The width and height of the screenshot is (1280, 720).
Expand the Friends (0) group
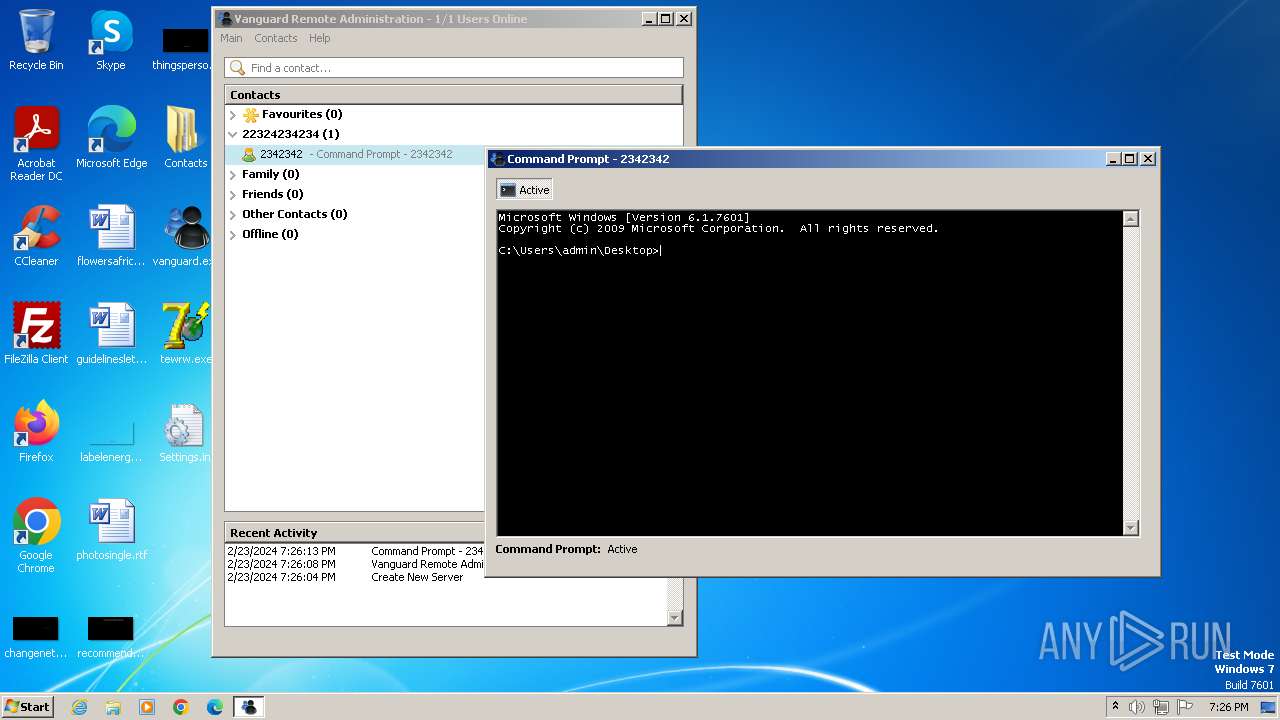point(233,195)
